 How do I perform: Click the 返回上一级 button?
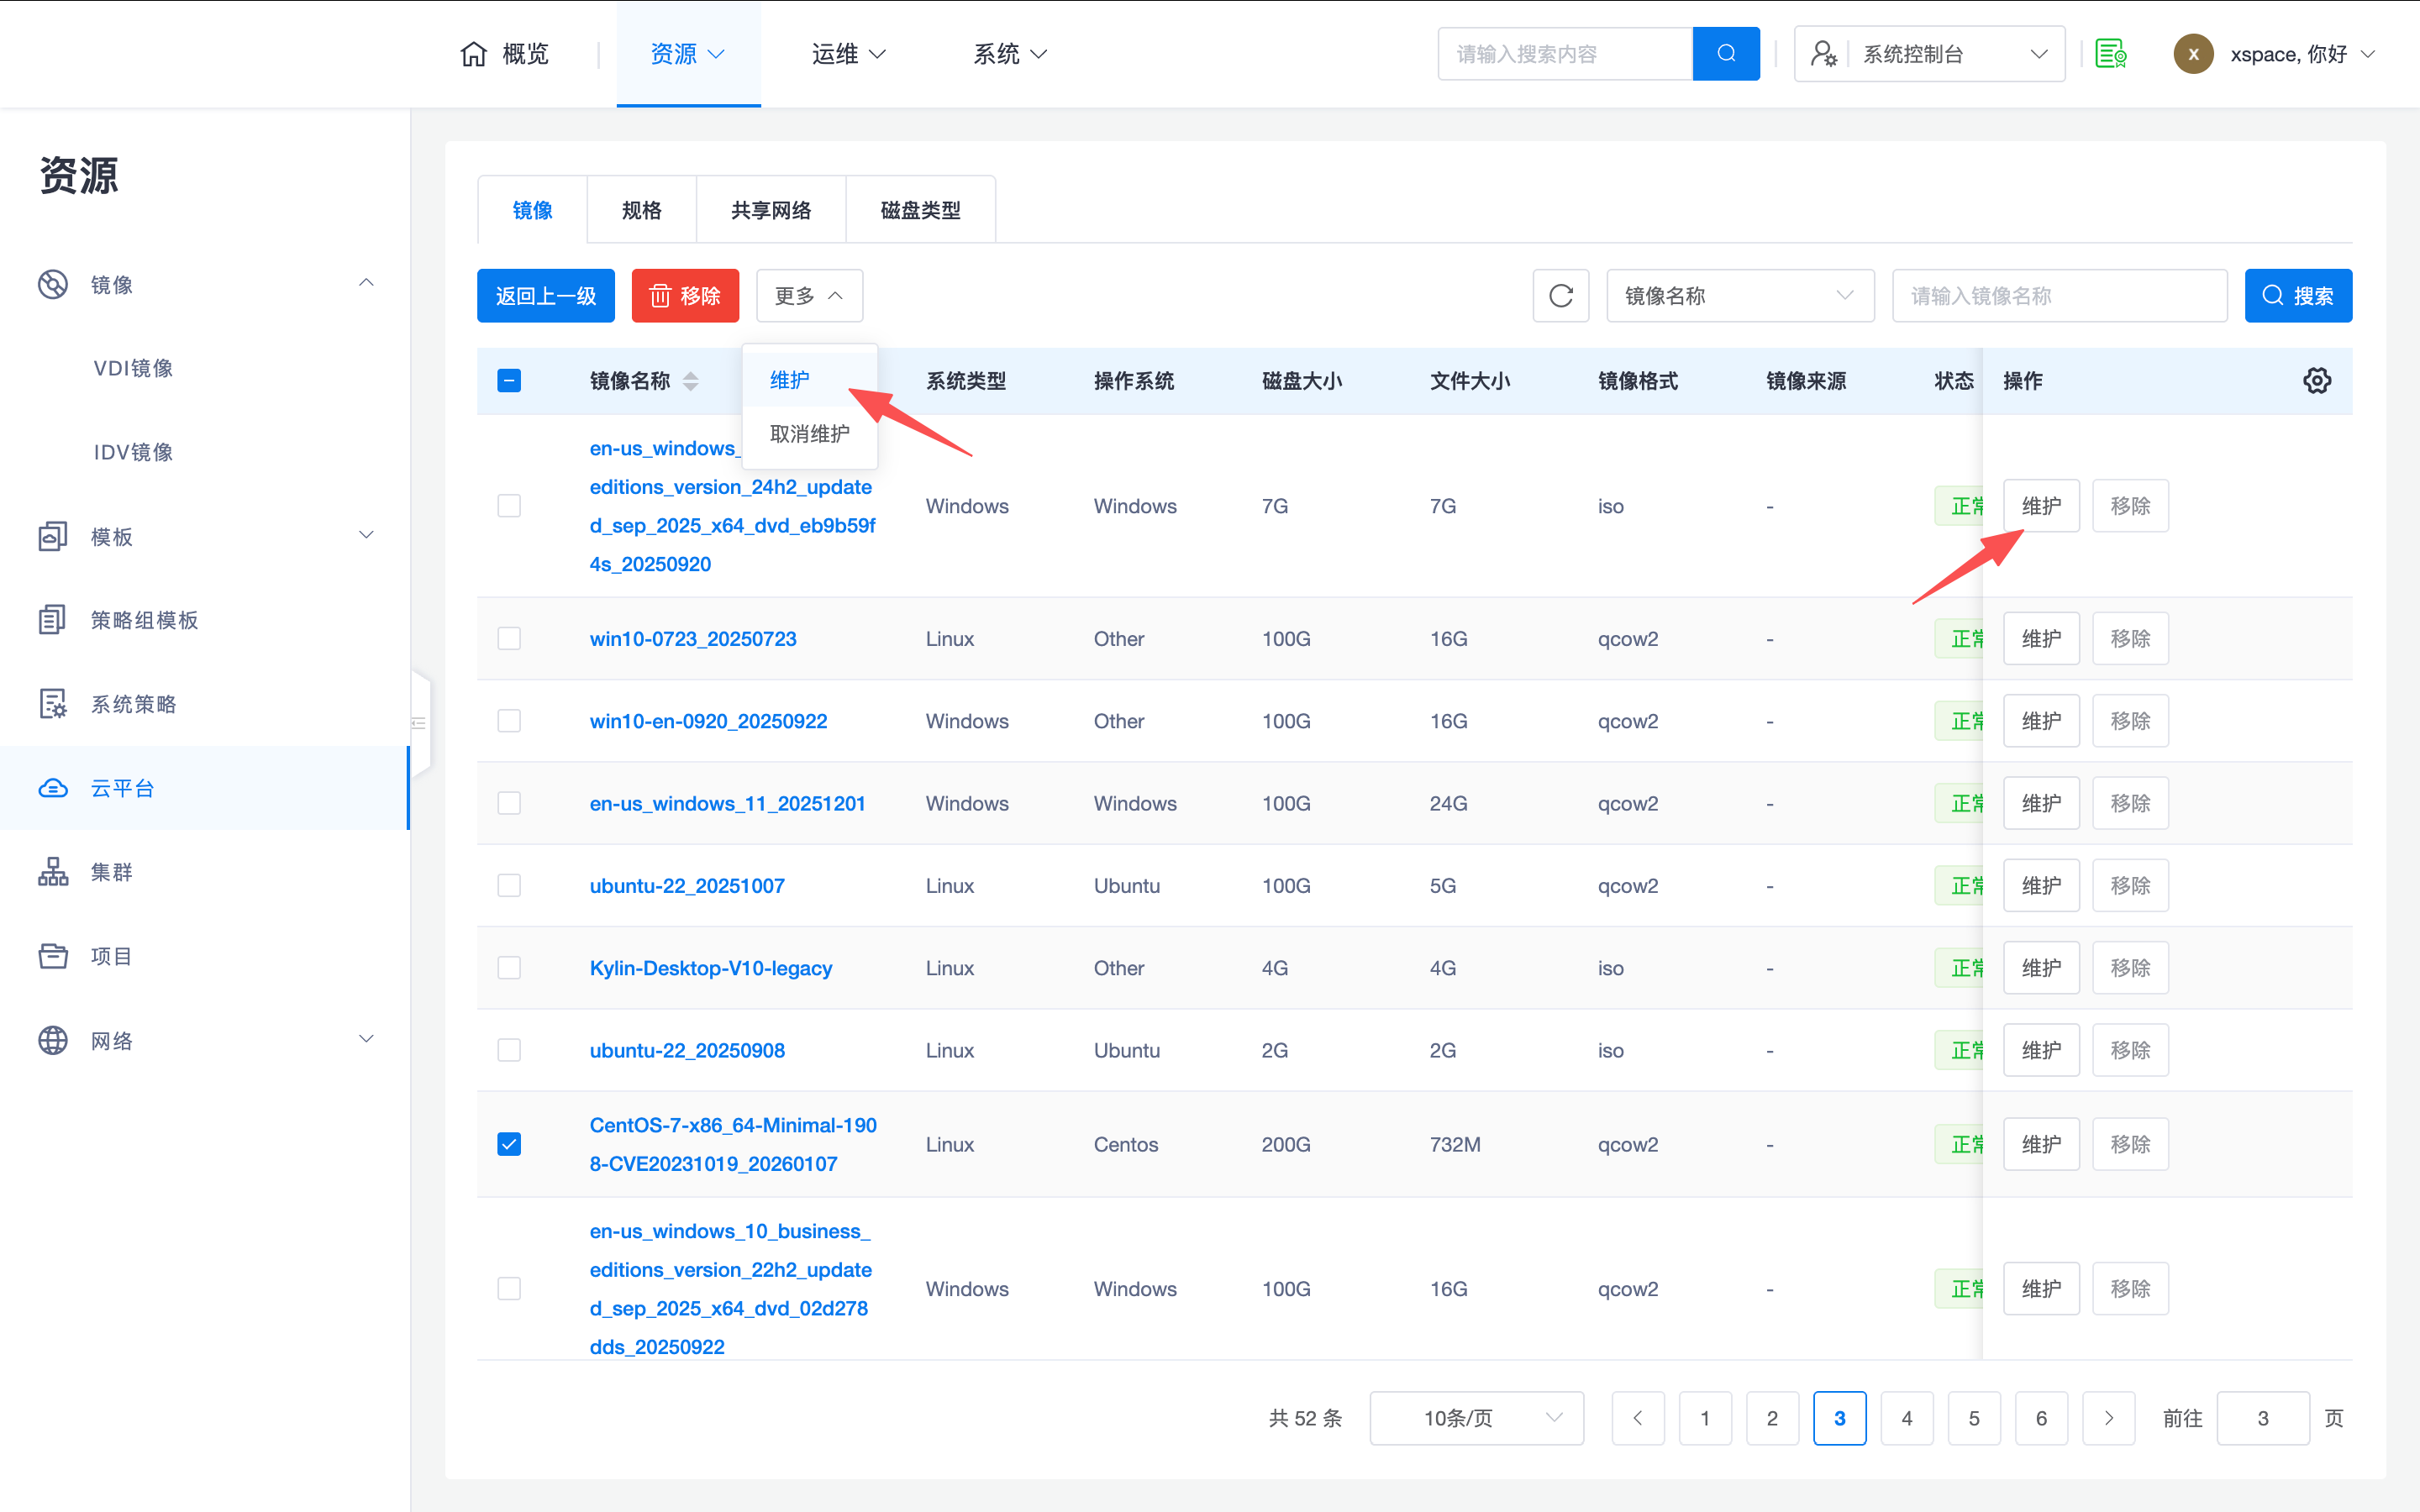coord(545,296)
